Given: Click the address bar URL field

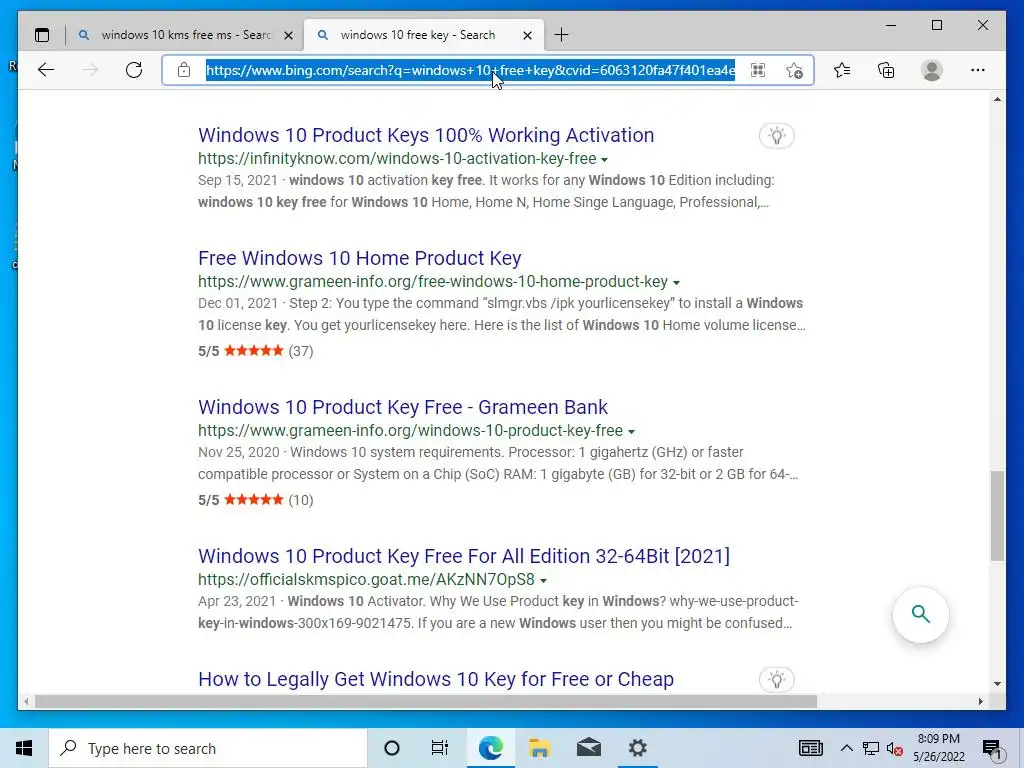Looking at the screenshot, I should [x=470, y=70].
